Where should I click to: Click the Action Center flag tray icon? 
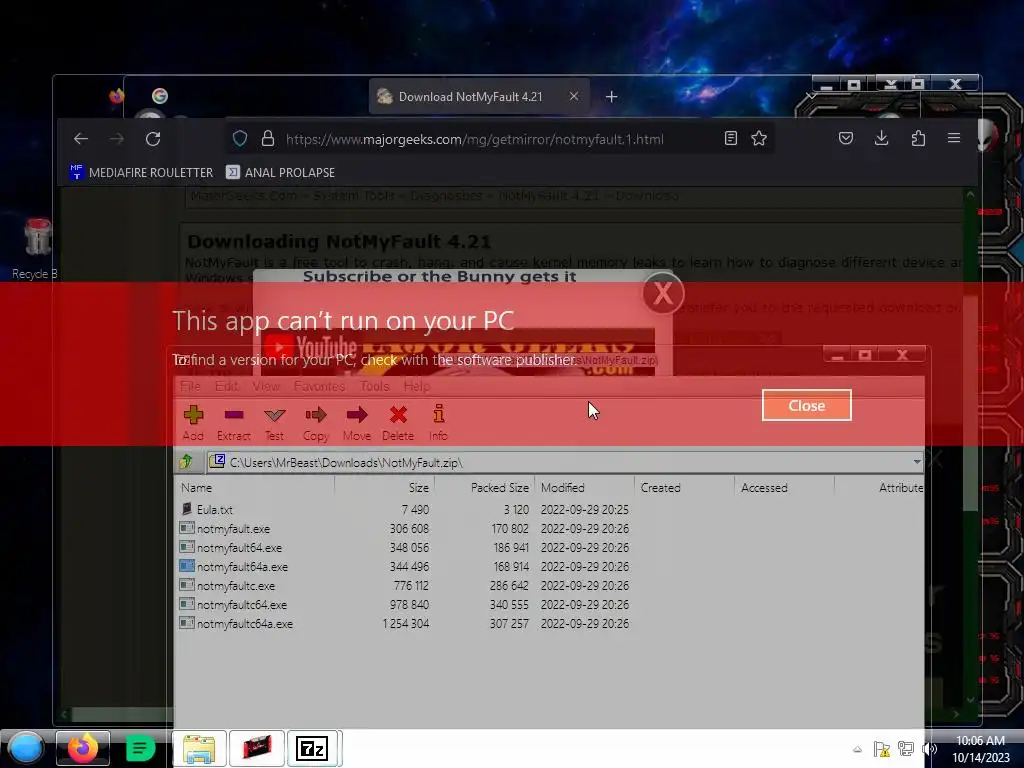coord(882,749)
